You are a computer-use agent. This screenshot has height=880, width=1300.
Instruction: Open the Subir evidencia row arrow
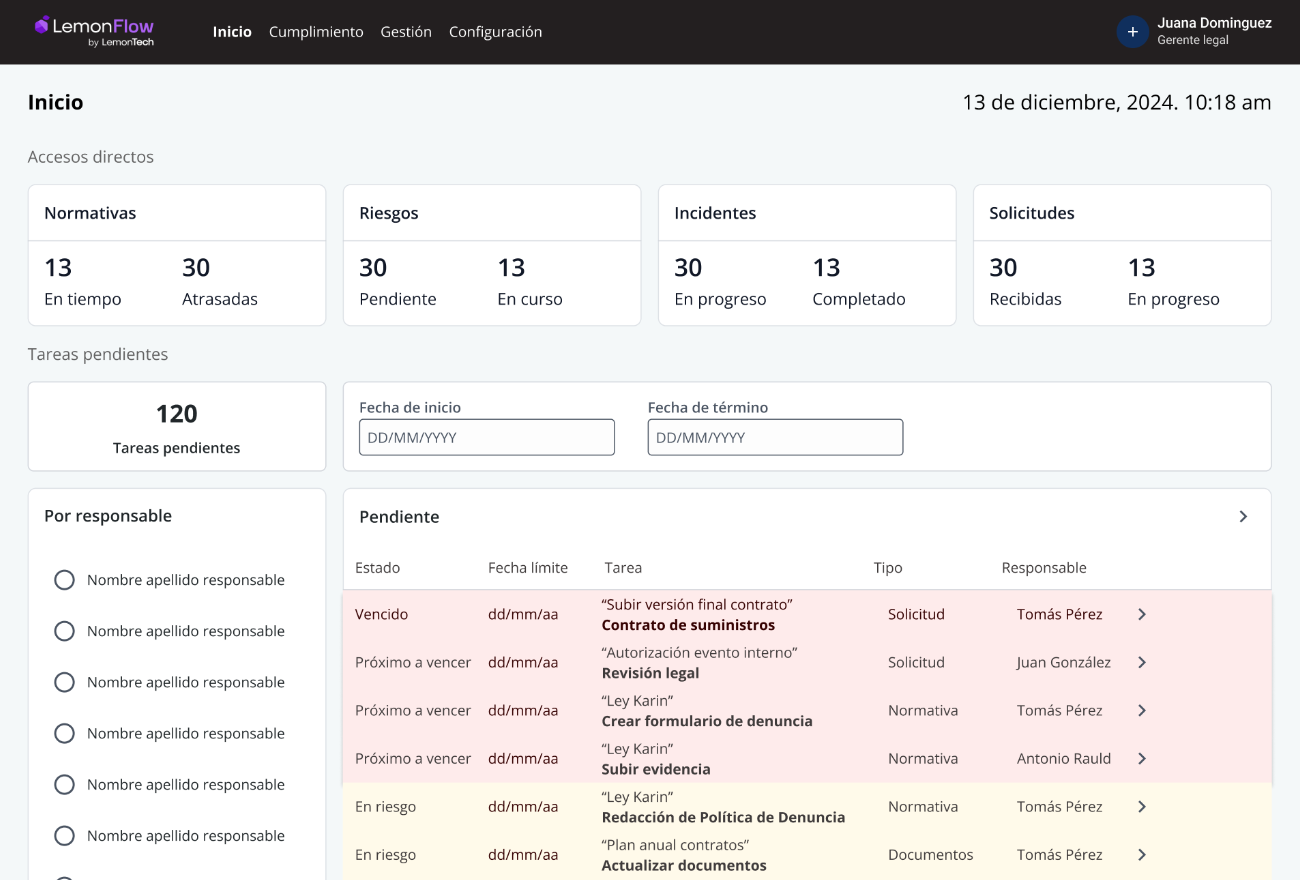(1142, 758)
